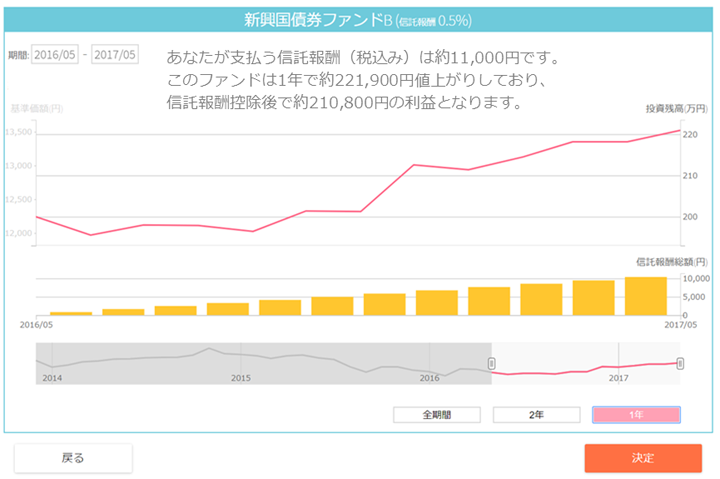Select the highlighted 1年 range button
The image size is (720, 479).
[x=636, y=414]
